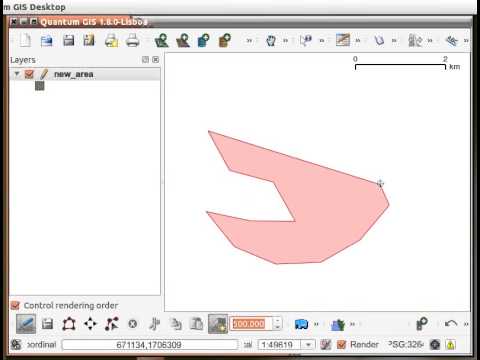Click the blue and green plugin icon
This screenshot has width=480, height=360.
338,324
